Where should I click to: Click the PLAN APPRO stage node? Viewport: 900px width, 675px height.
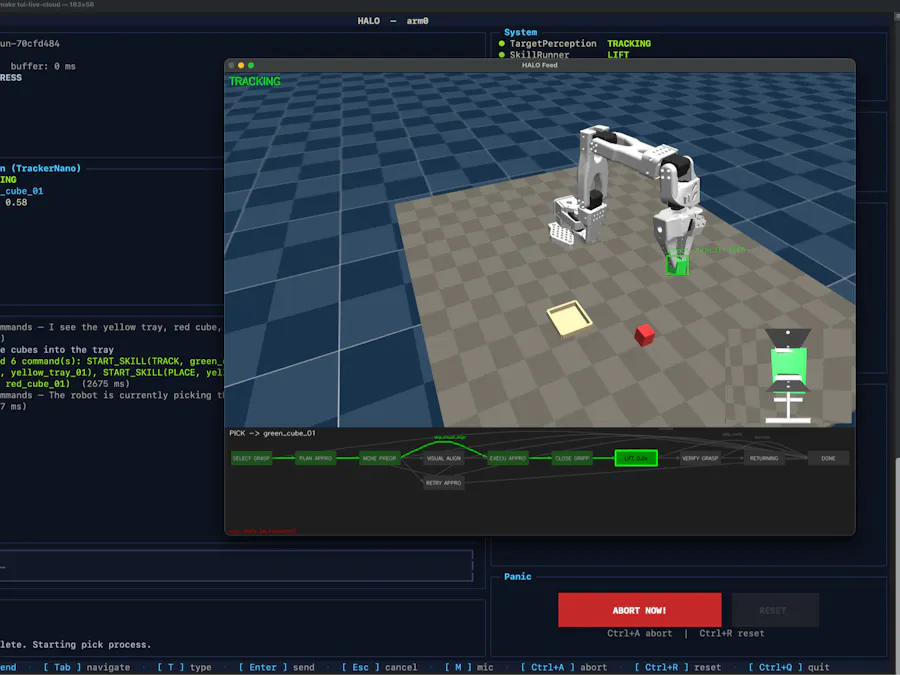(315, 457)
